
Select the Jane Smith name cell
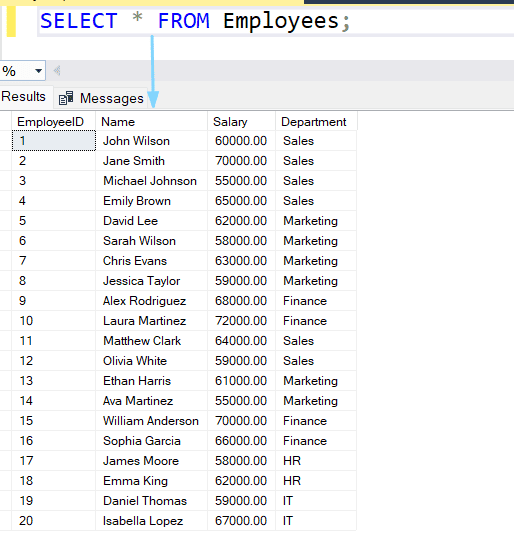point(152,161)
